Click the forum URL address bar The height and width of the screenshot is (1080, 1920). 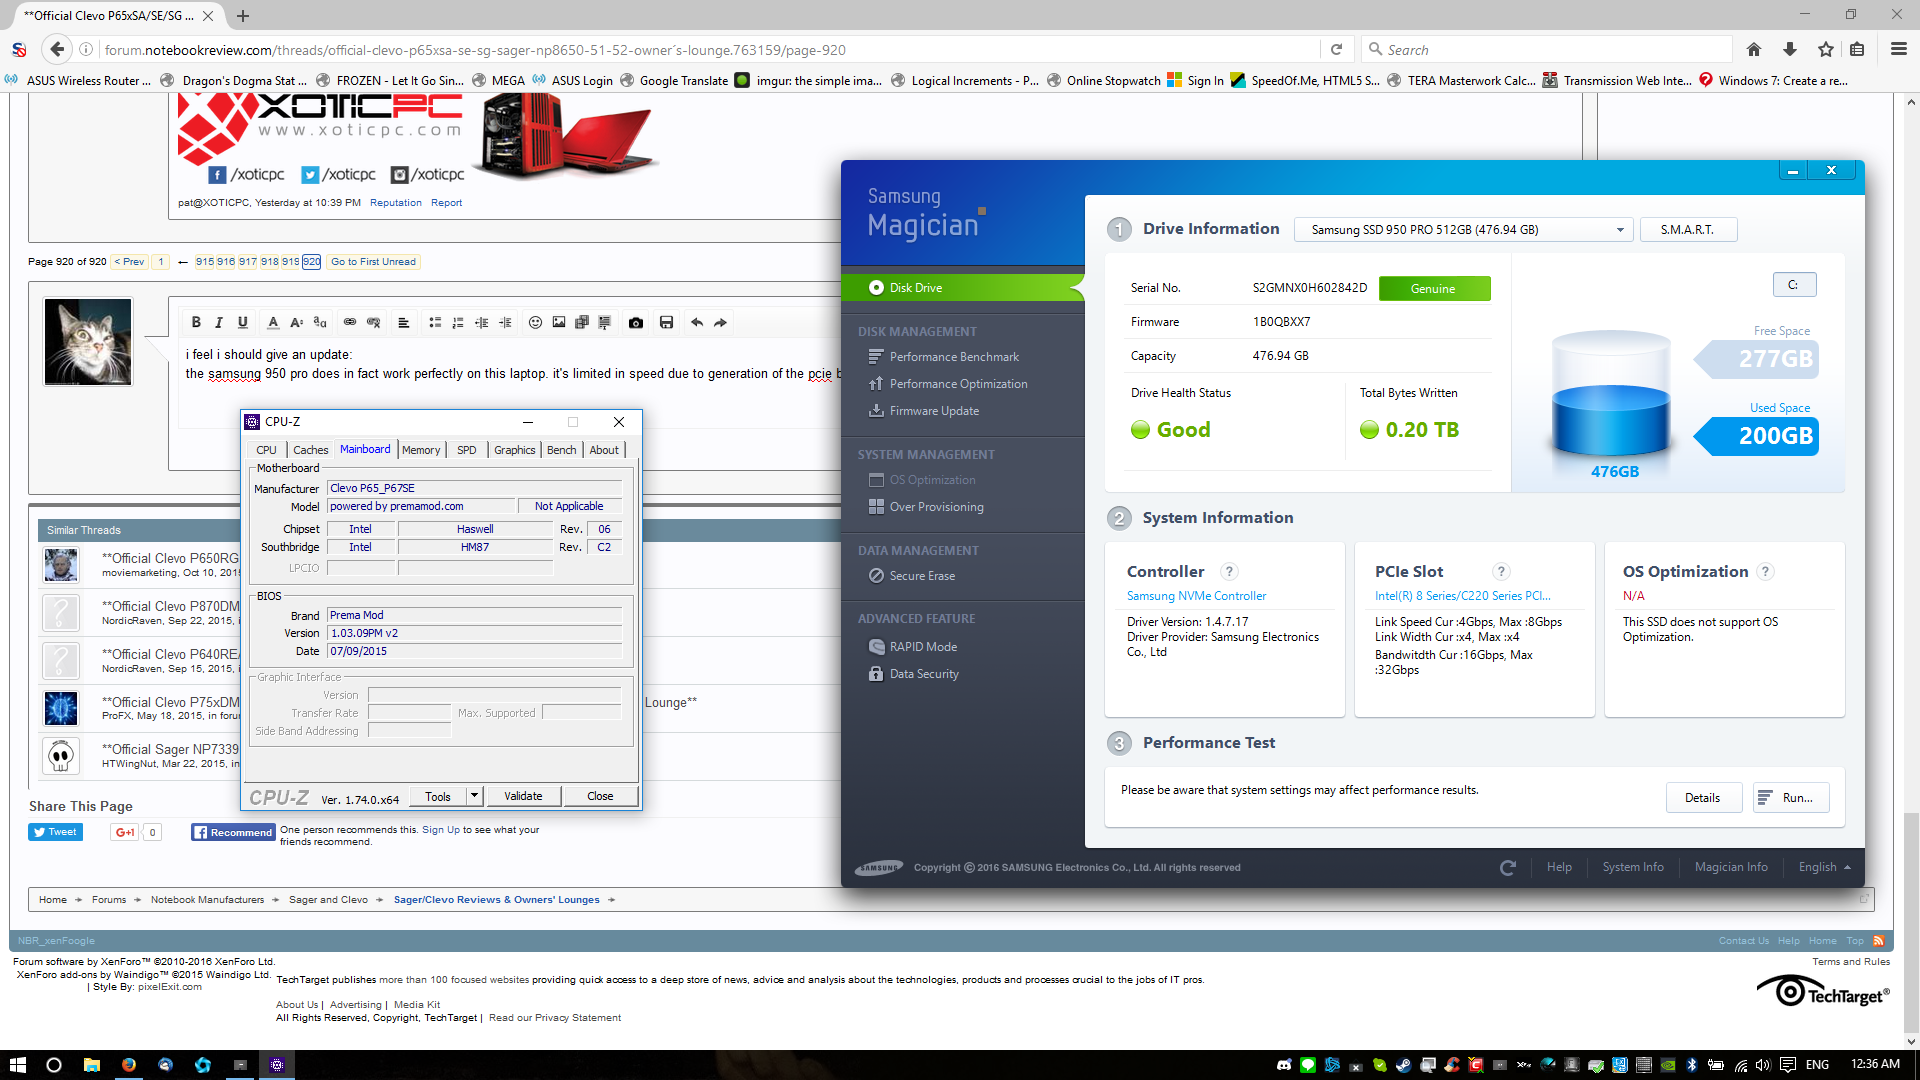click(x=710, y=49)
